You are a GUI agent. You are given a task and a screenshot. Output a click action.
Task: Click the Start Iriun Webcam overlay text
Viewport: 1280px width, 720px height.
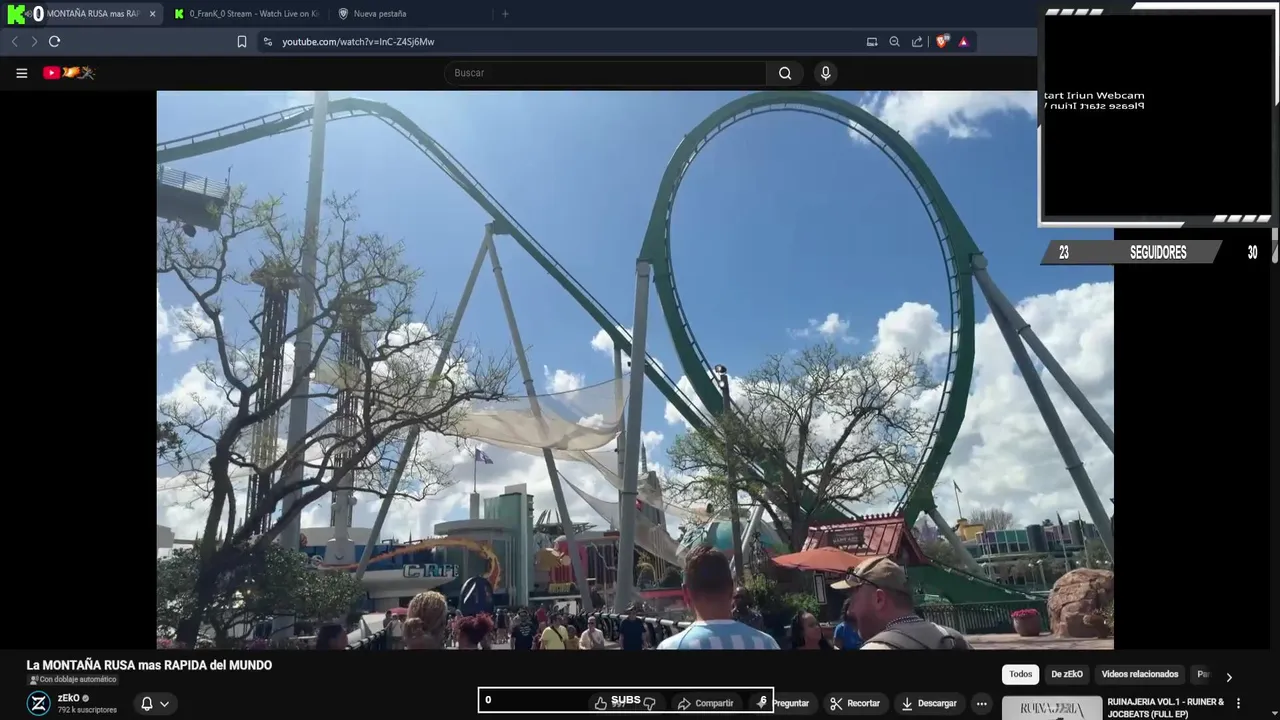point(1094,96)
